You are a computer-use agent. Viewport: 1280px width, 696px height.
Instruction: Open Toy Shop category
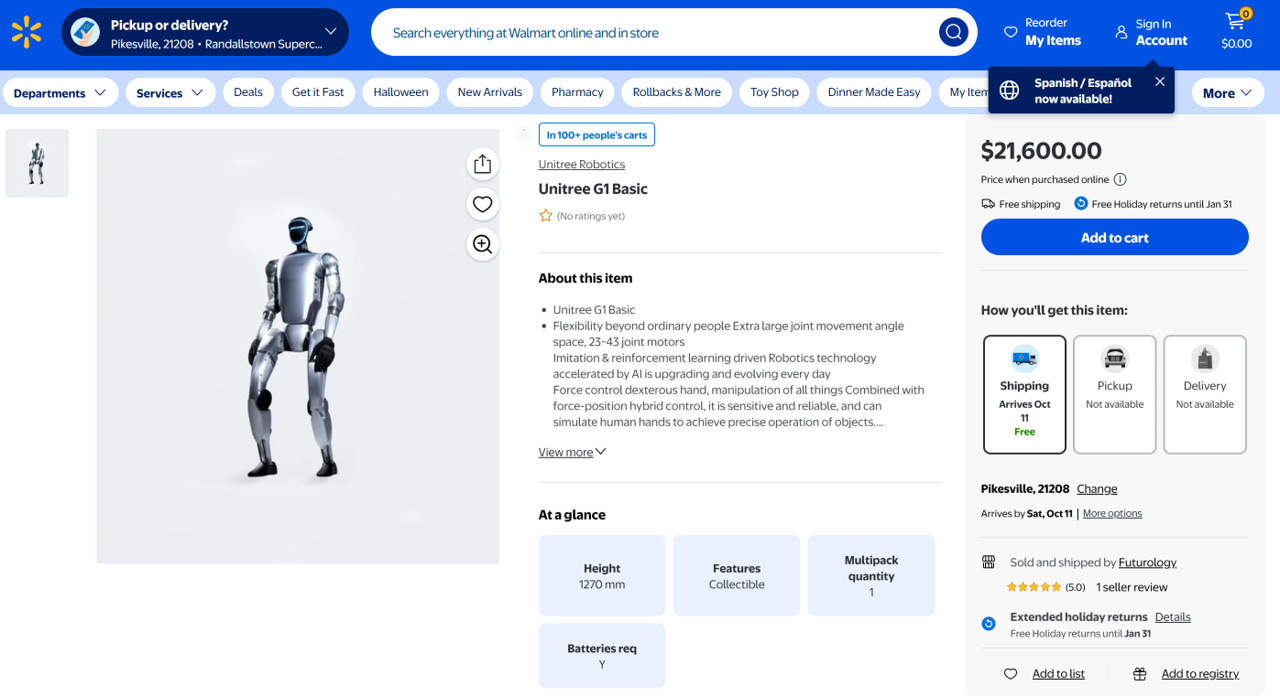pyautogui.click(x=775, y=92)
